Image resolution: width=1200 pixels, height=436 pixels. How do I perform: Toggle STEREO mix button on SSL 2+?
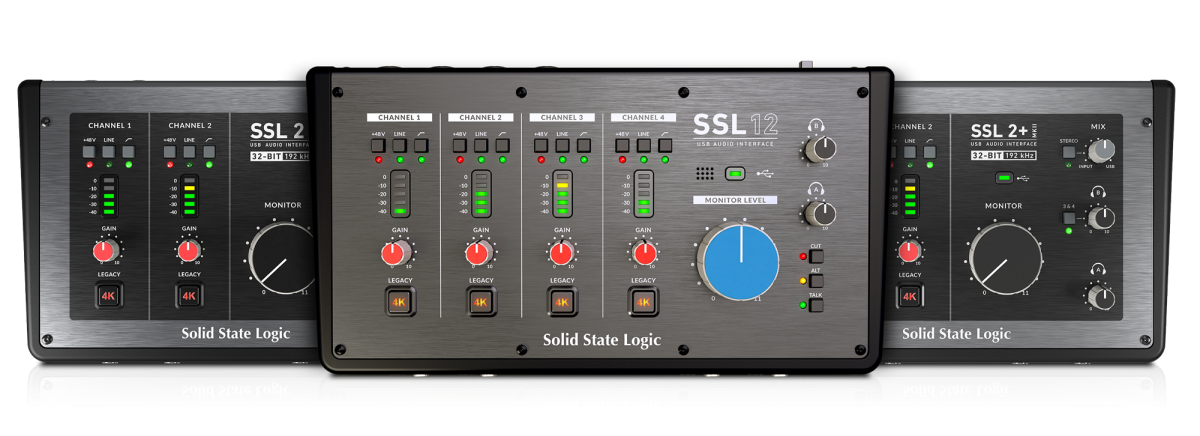tap(1069, 153)
